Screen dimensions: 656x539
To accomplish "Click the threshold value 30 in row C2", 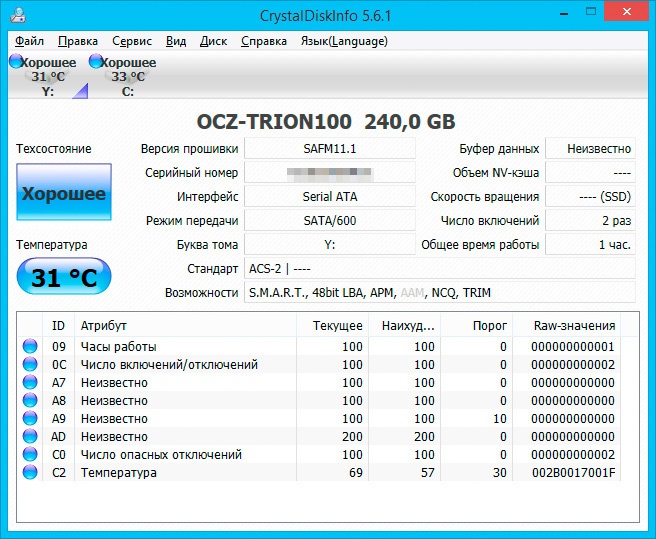I will [x=500, y=472].
